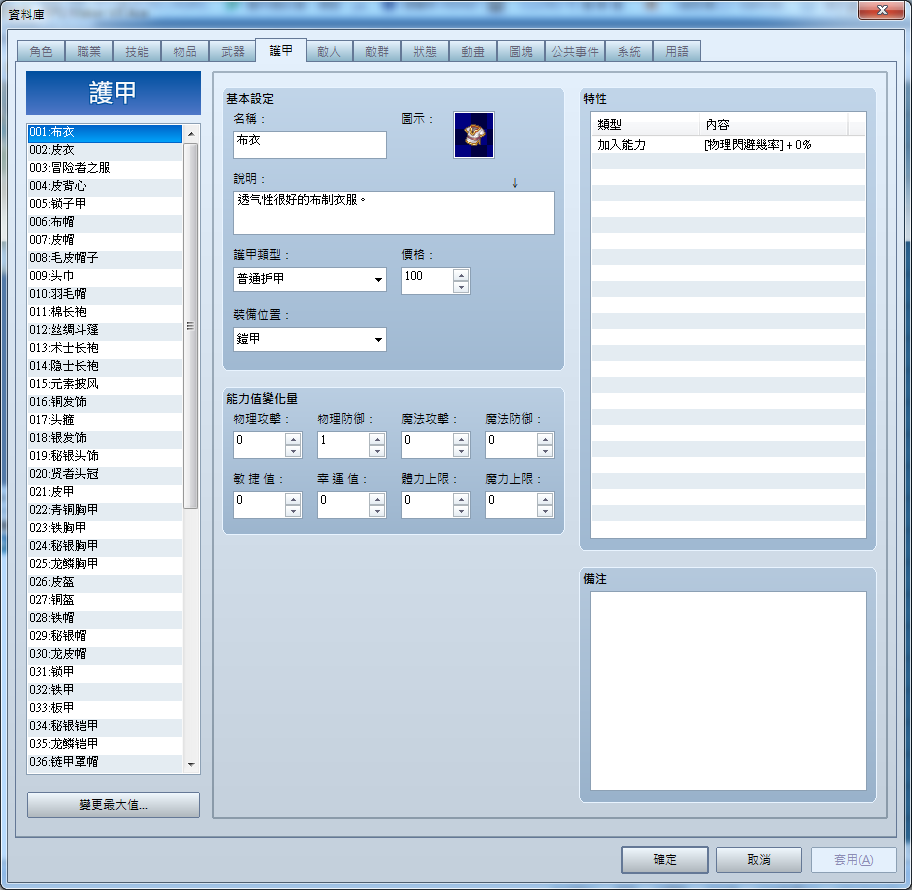The height and width of the screenshot is (890, 912).
Task: Switch to the 技能 tab
Action: coord(137,51)
